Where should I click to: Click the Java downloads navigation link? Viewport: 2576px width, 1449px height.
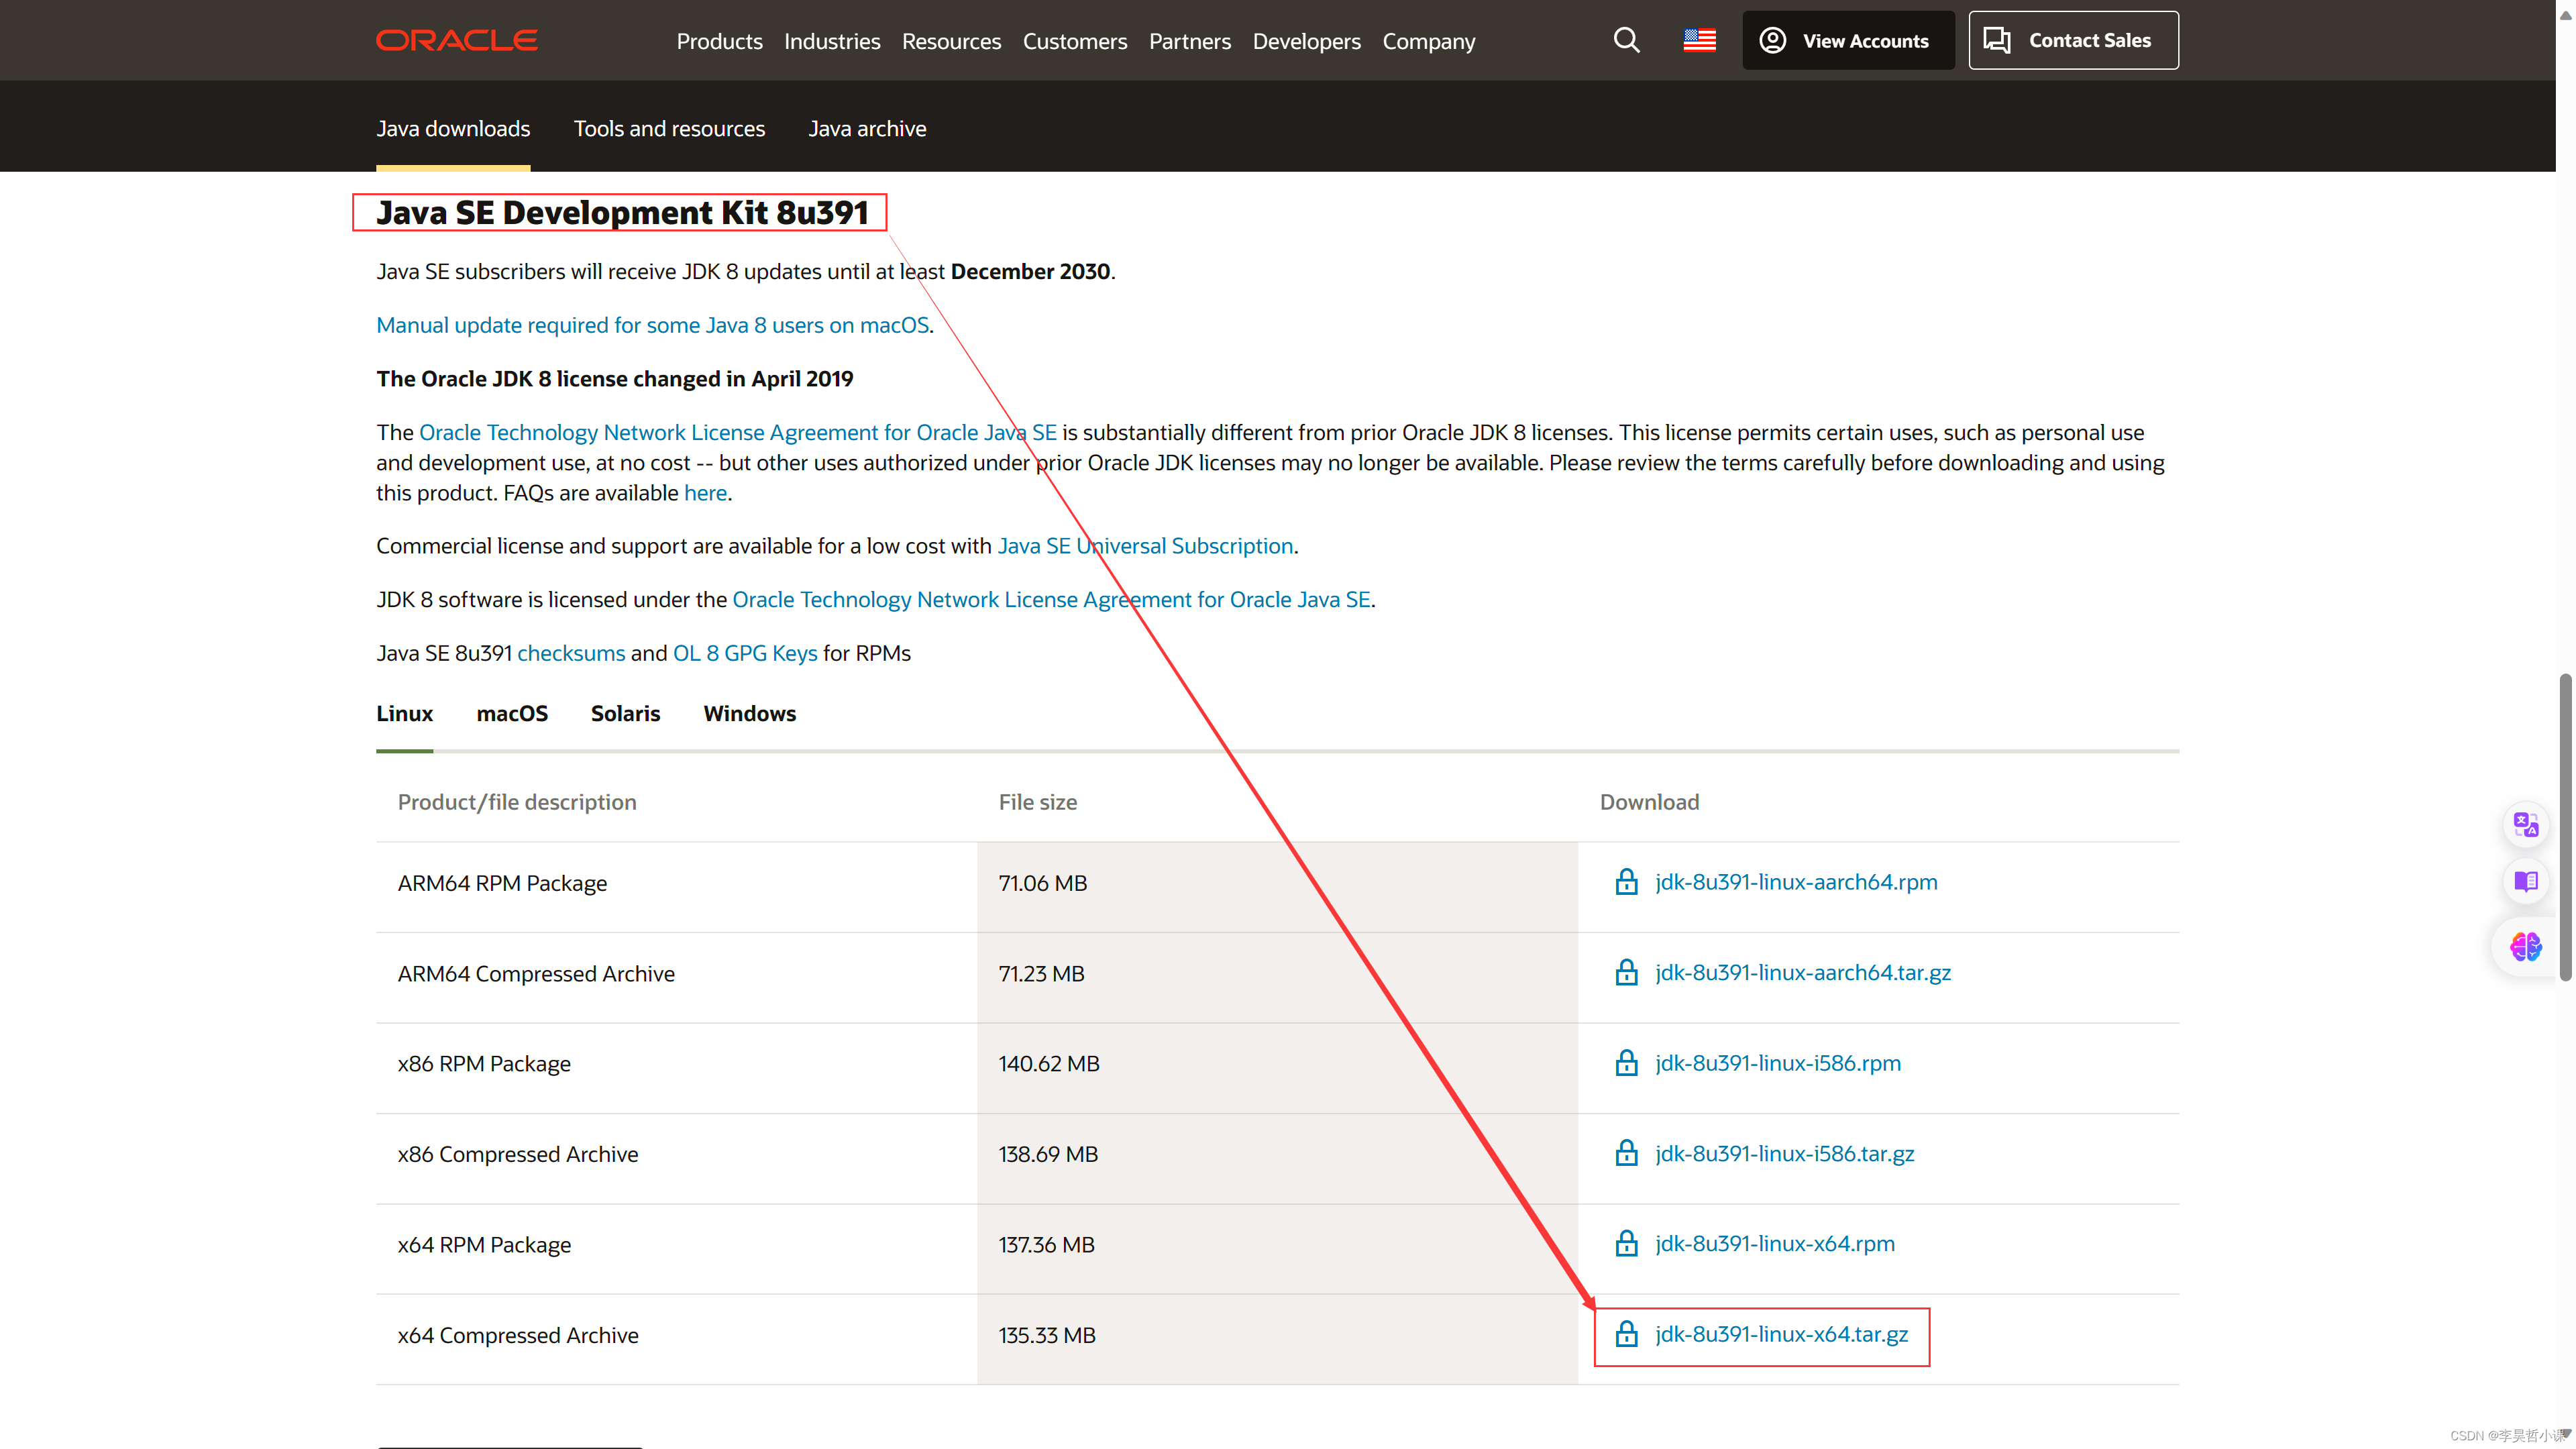click(x=453, y=125)
